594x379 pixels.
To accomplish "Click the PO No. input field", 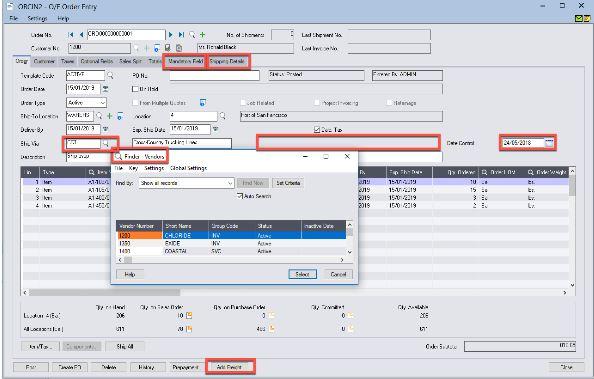I will click(x=214, y=75).
